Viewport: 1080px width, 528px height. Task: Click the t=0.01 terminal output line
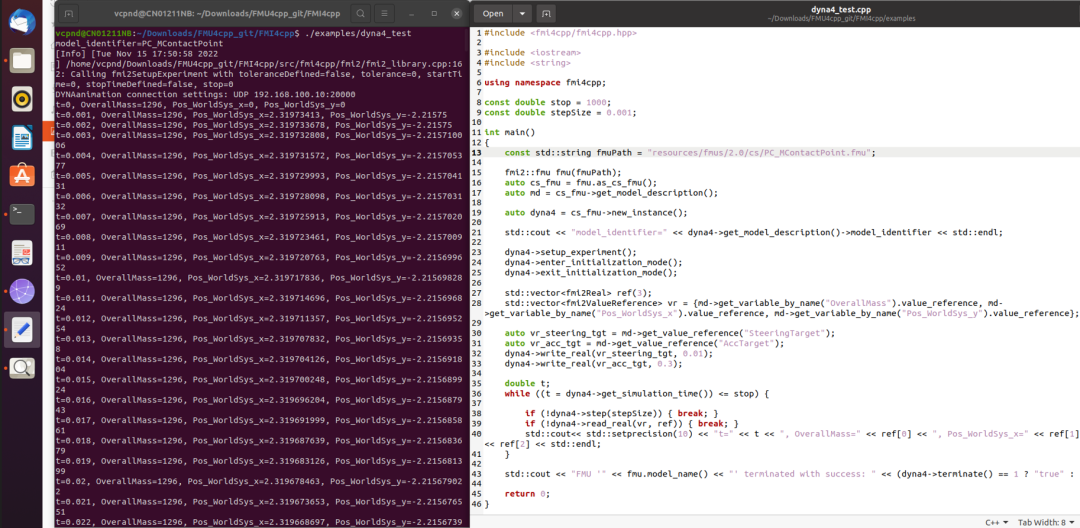click(x=261, y=282)
